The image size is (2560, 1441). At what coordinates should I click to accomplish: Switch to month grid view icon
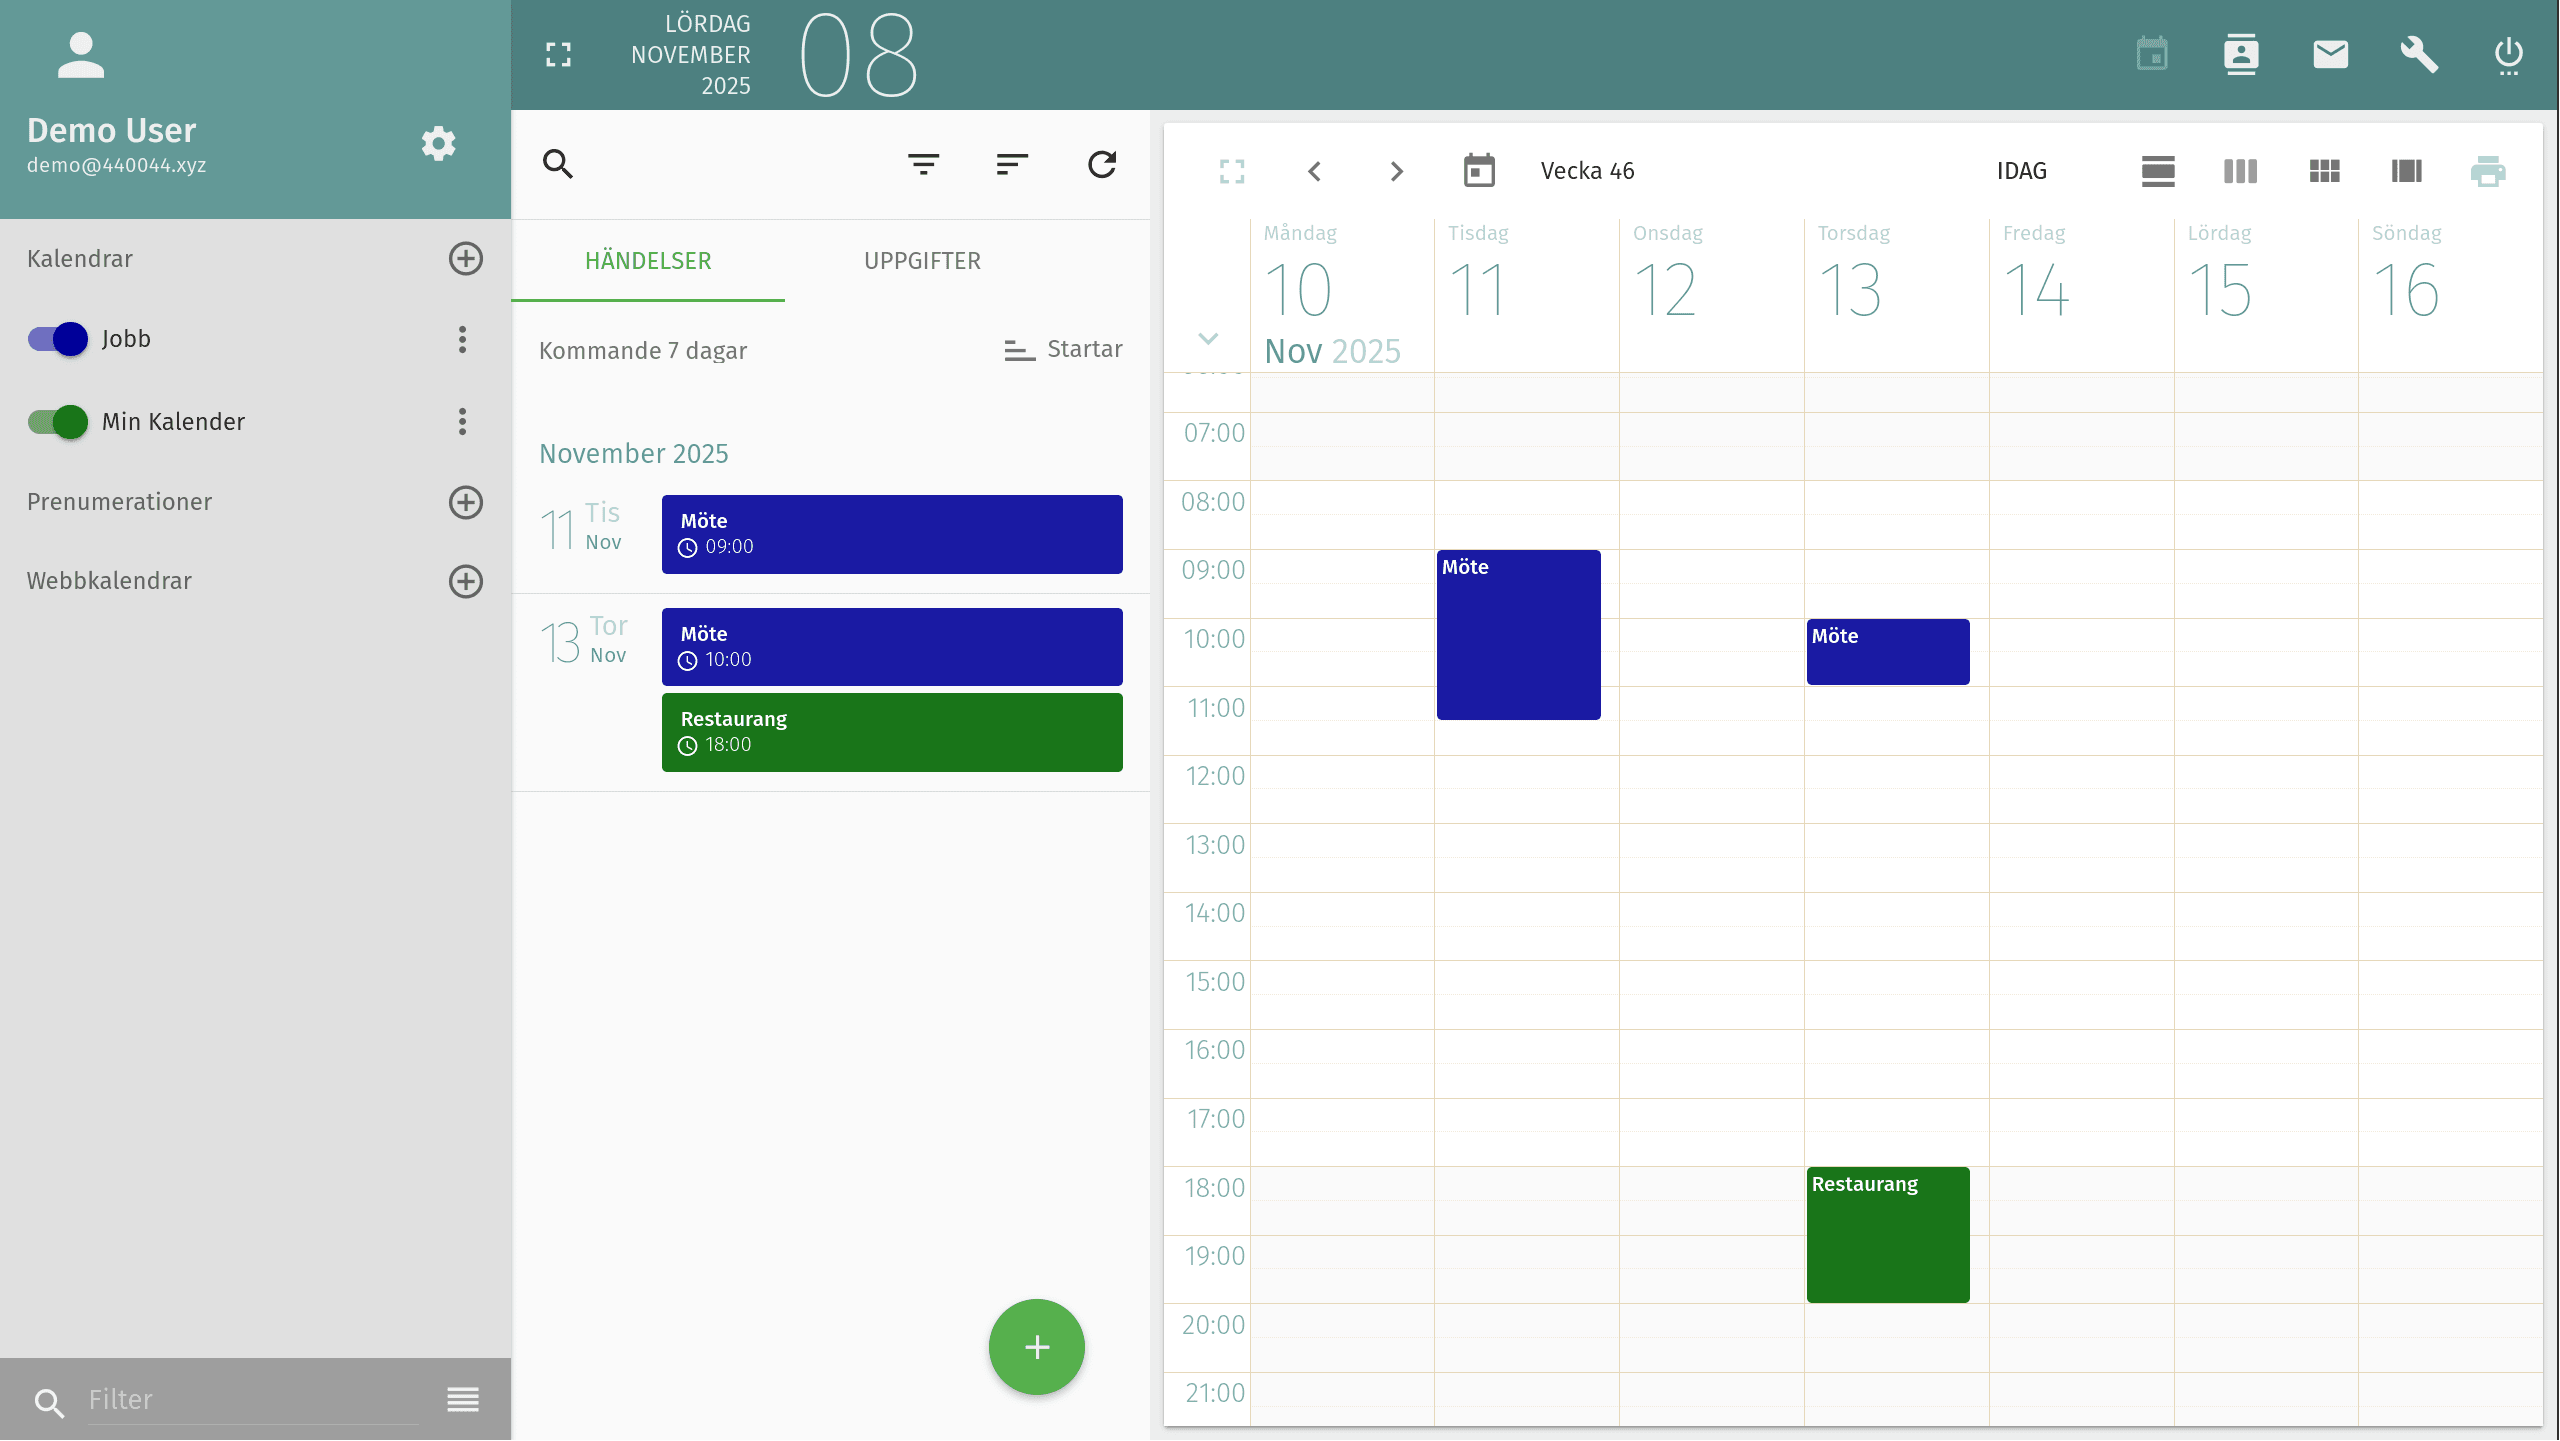pos(2324,171)
